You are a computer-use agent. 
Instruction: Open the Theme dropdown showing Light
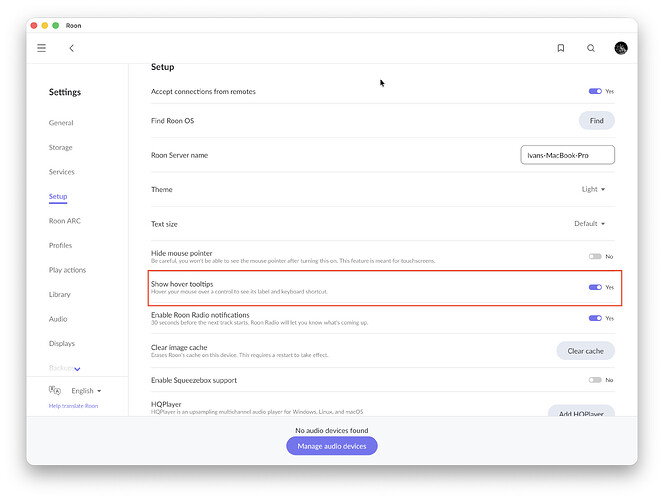pyautogui.click(x=593, y=189)
